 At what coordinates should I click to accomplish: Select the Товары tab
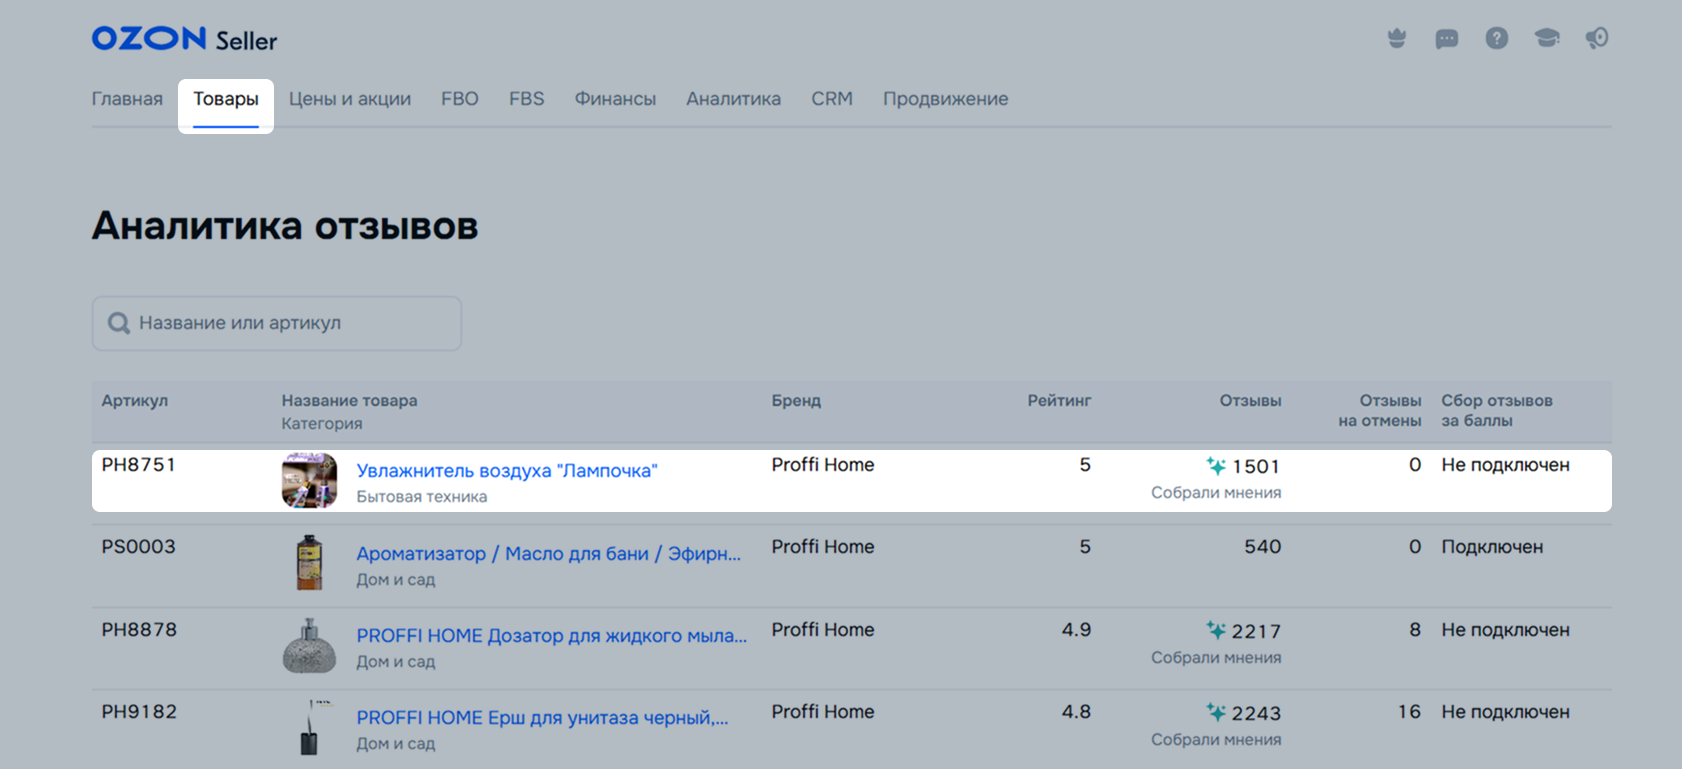pyautogui.click(x=226, y=99)
